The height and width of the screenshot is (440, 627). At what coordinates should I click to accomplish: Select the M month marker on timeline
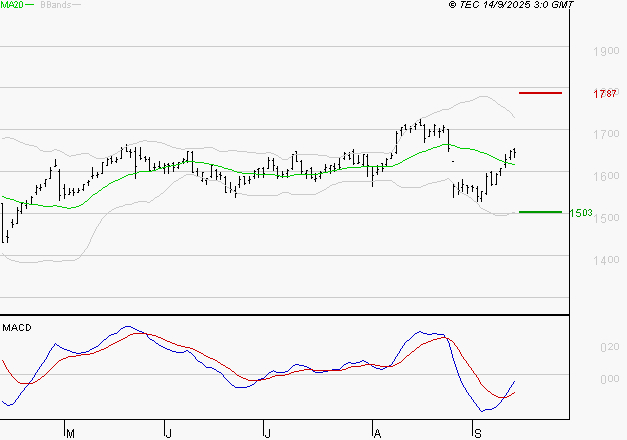[x=70, y=433]
